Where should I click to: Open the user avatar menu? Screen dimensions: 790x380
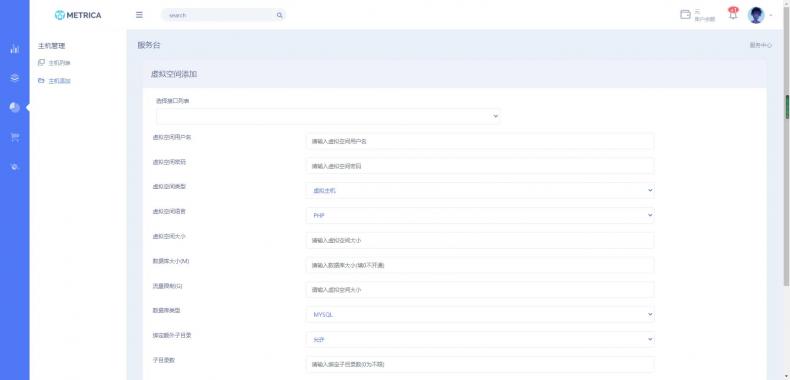pos(756,15)
